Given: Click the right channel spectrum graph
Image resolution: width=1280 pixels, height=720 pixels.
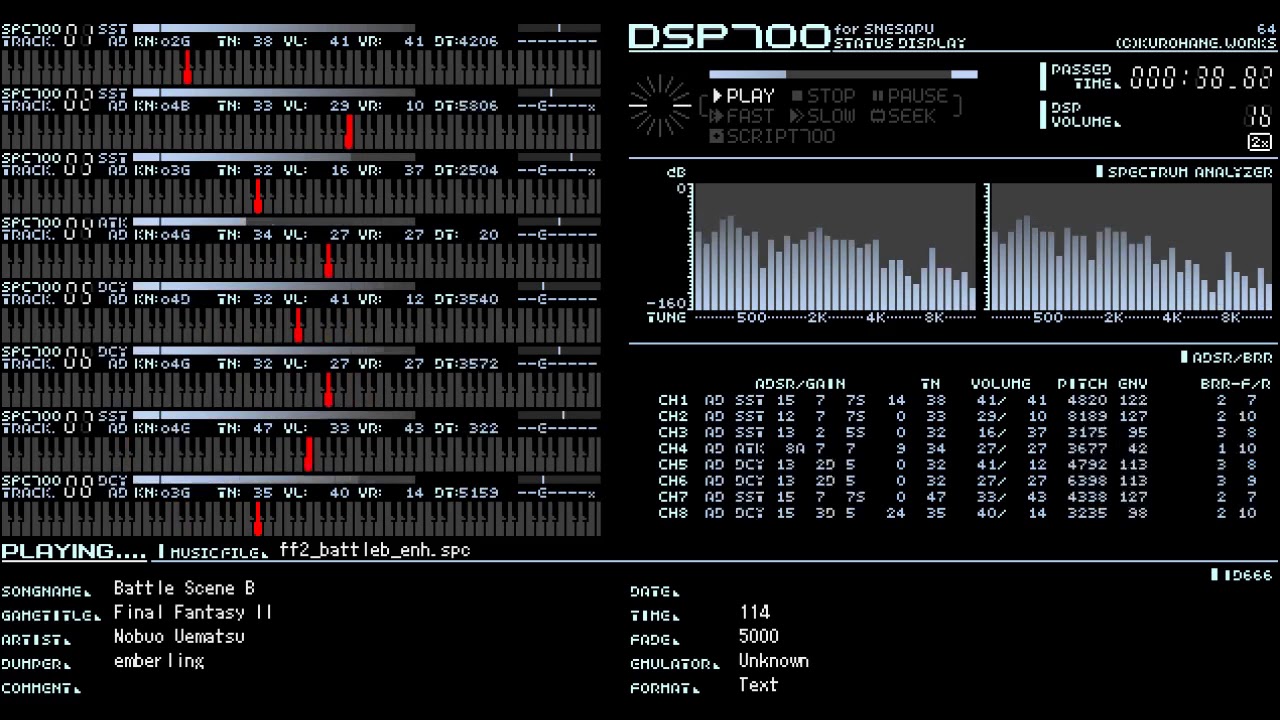Looking at the screenshot, I should coord(1130,247).
